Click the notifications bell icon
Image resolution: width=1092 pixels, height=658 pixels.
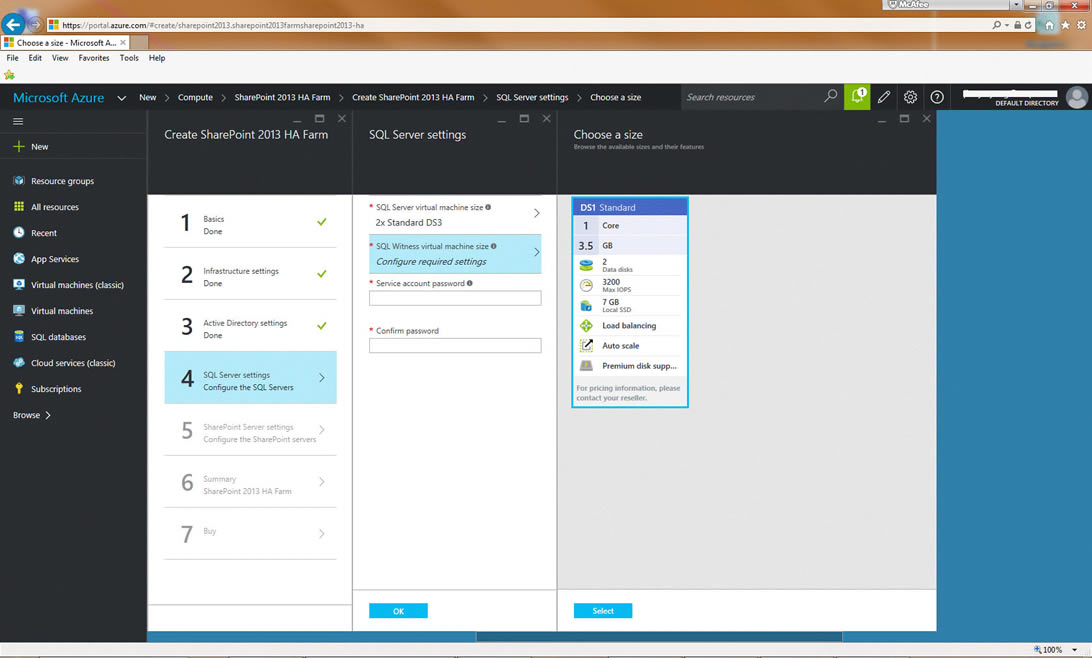(857, 97)
